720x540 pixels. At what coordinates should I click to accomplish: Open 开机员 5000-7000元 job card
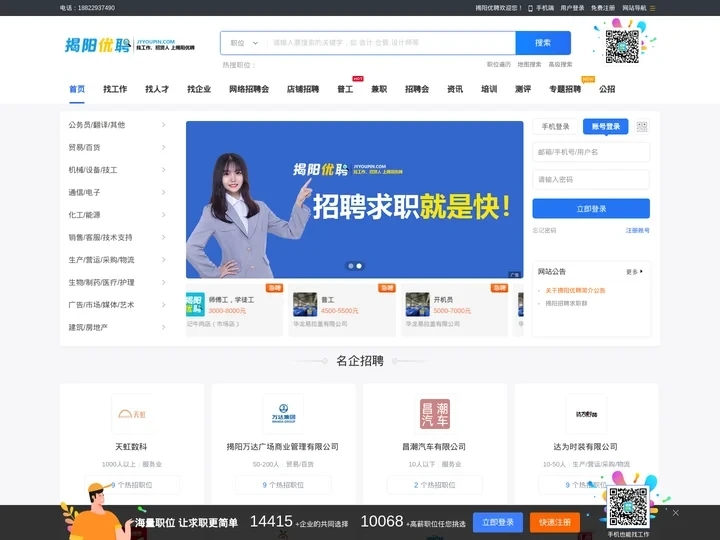(455, 310)
